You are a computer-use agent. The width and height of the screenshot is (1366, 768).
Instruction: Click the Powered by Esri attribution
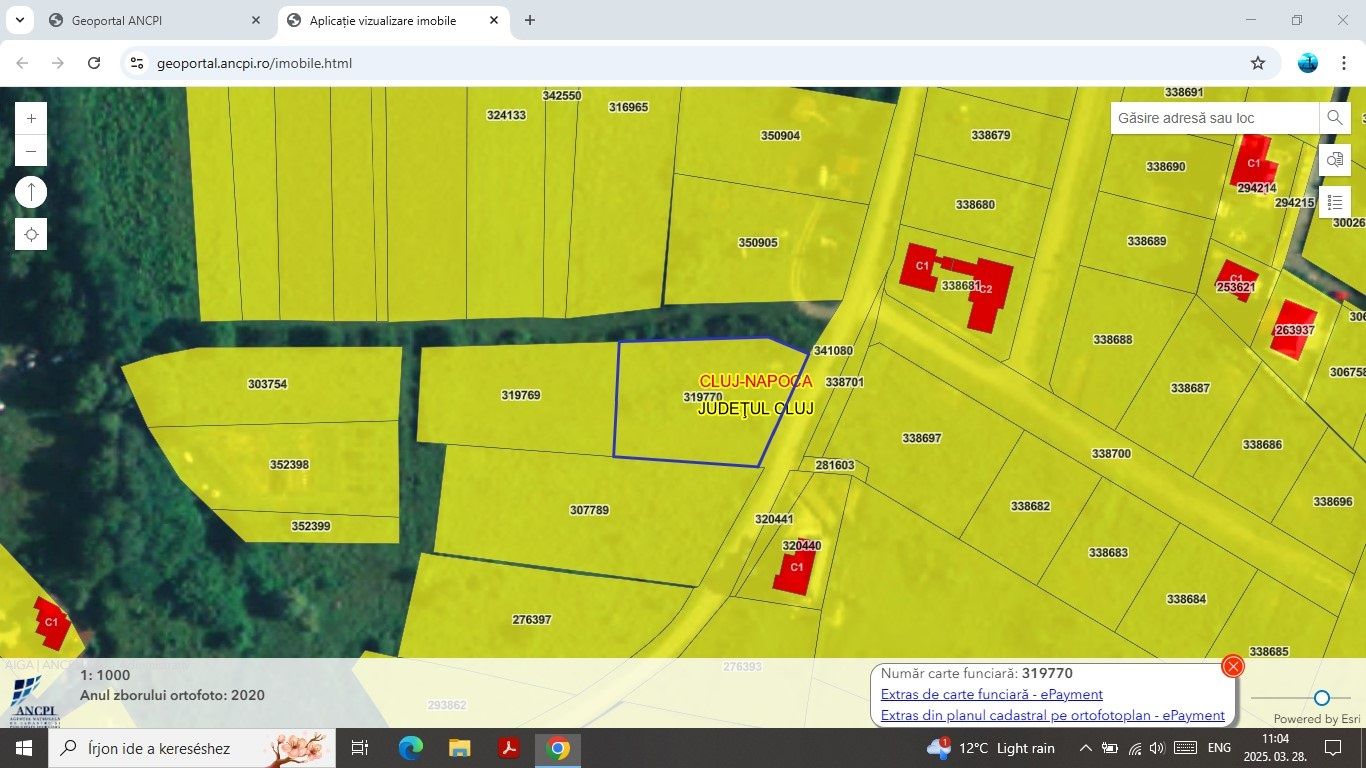[1317, 719]
